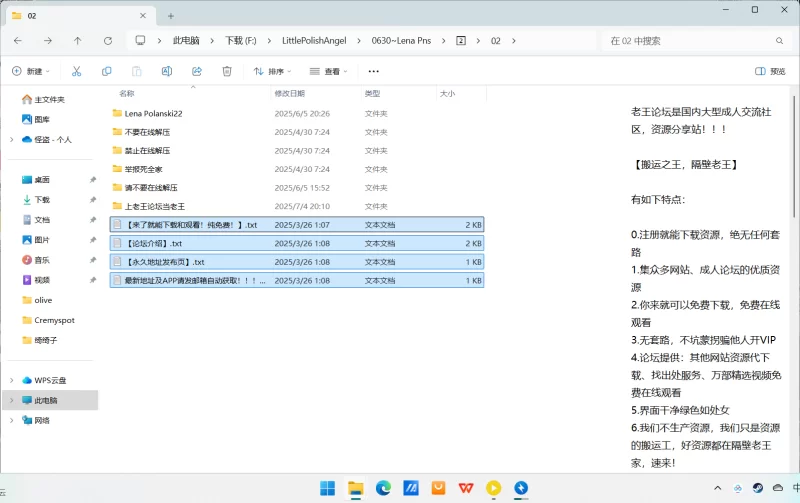
Task: Click the Steam tray icon
Action: click(758, 488)
